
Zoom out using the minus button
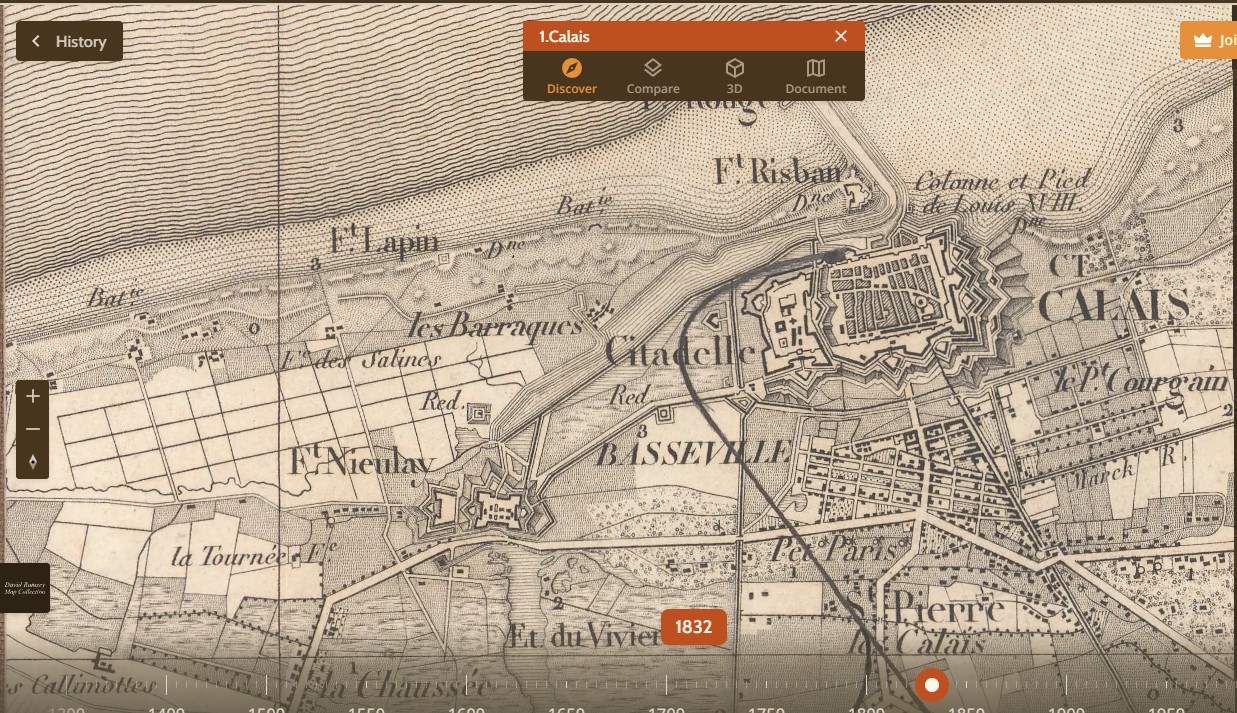pyautogui.click(x=33, y=429)
